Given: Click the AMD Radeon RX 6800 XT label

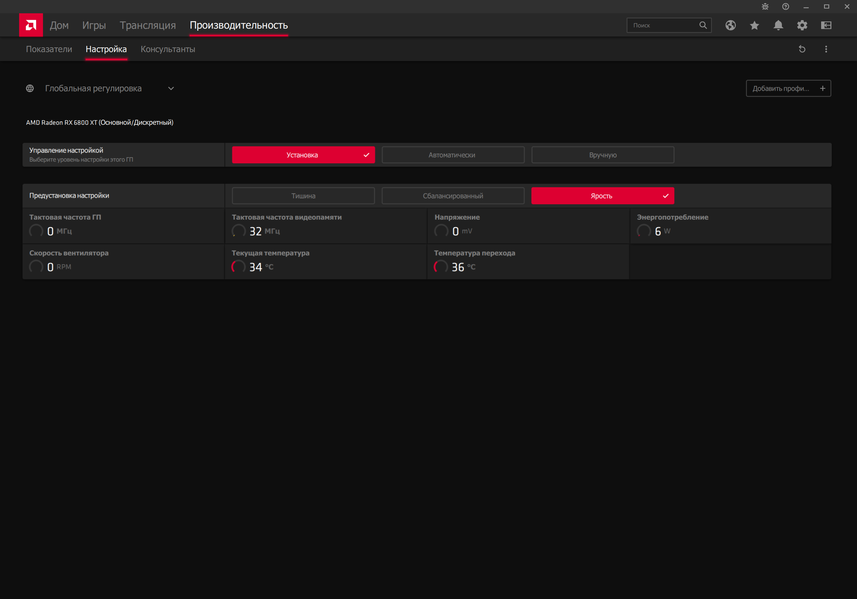Looking at the screenshot, I should (99, 122).
